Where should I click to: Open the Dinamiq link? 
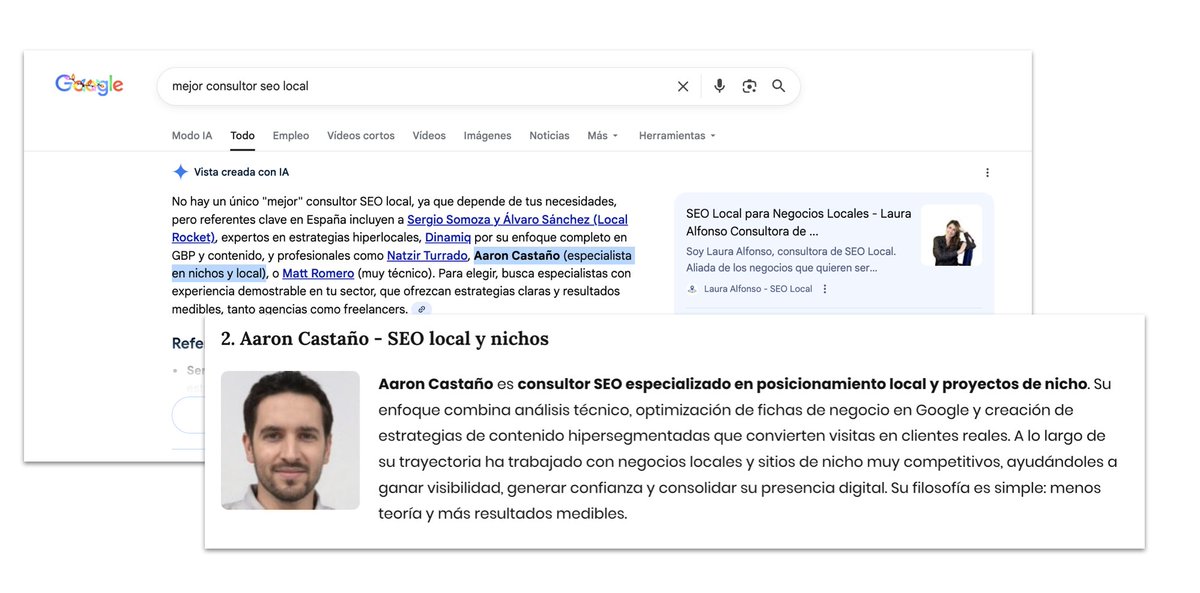click(448, 237)
